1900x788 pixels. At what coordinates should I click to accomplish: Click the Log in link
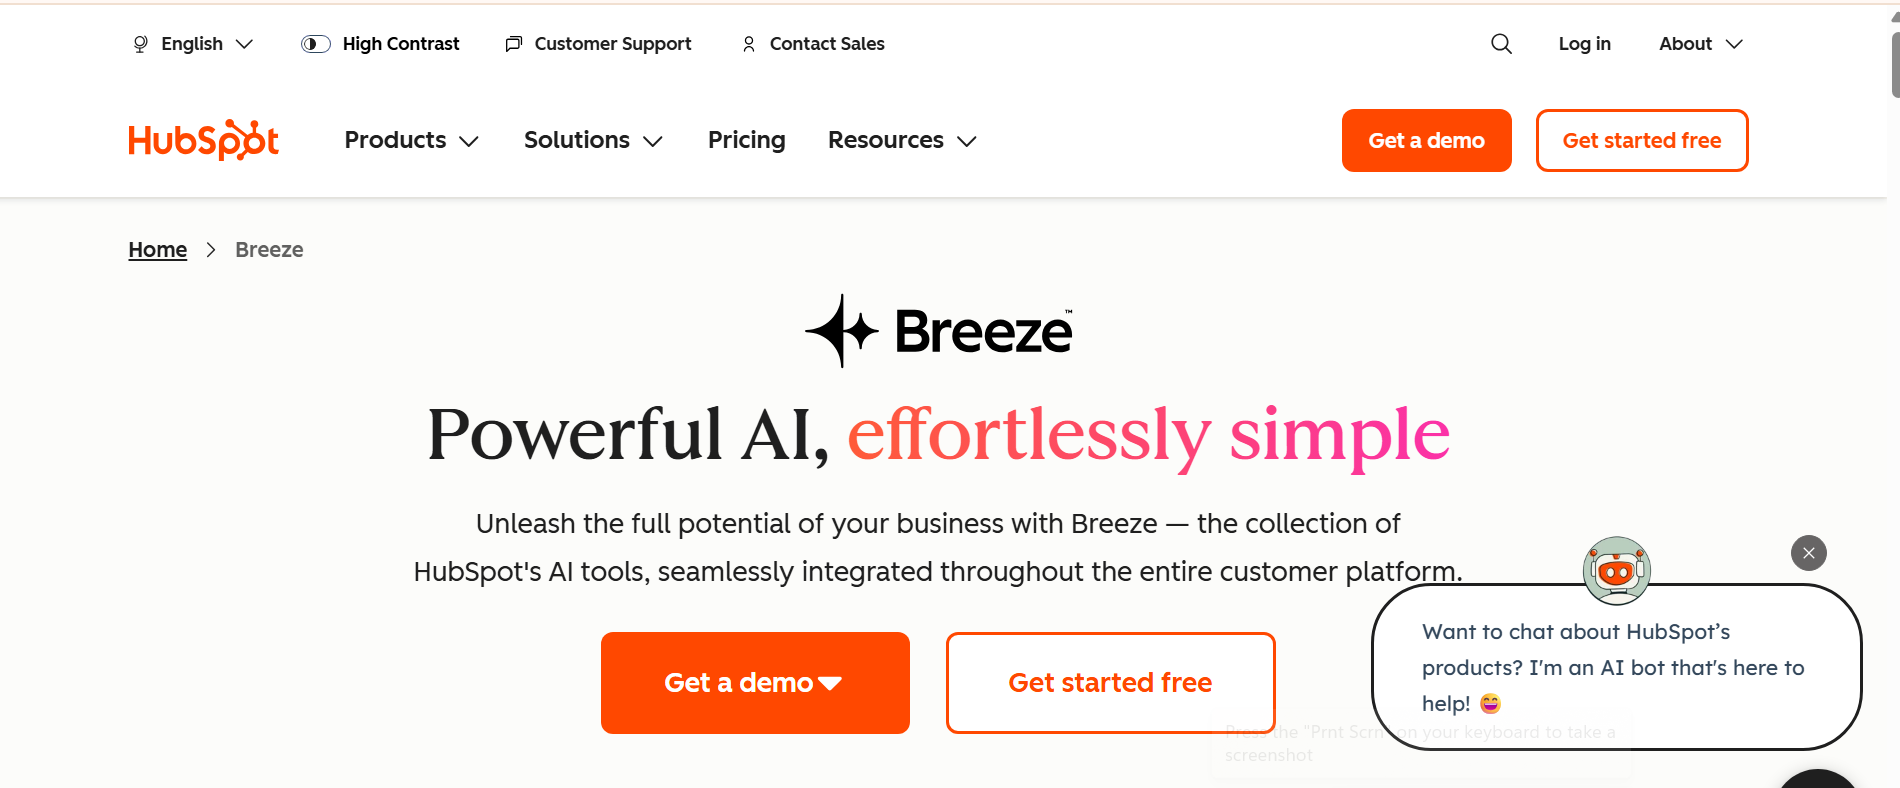click(x=1584, y=44)
